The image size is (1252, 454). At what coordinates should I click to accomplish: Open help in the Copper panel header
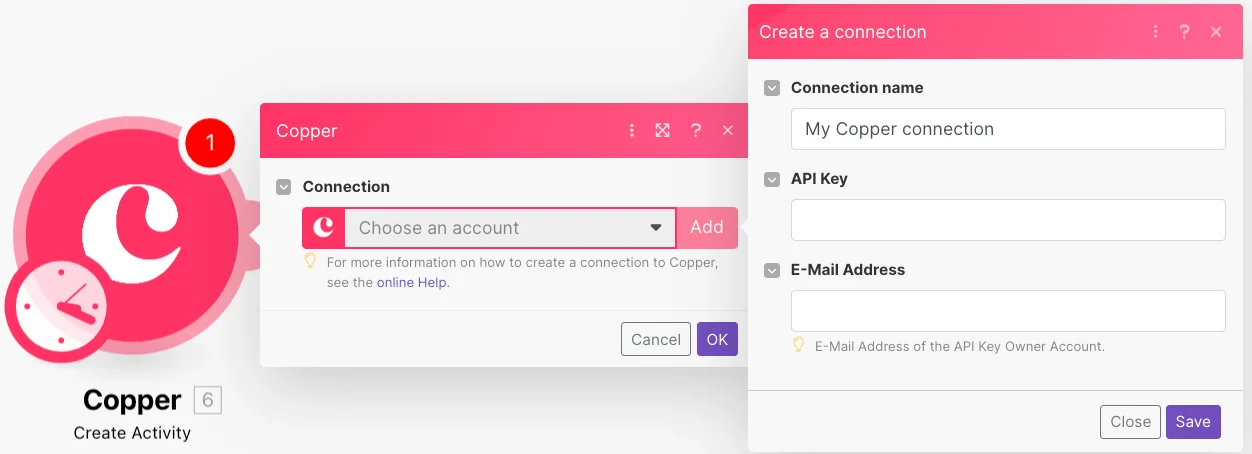tap(696, 130)
